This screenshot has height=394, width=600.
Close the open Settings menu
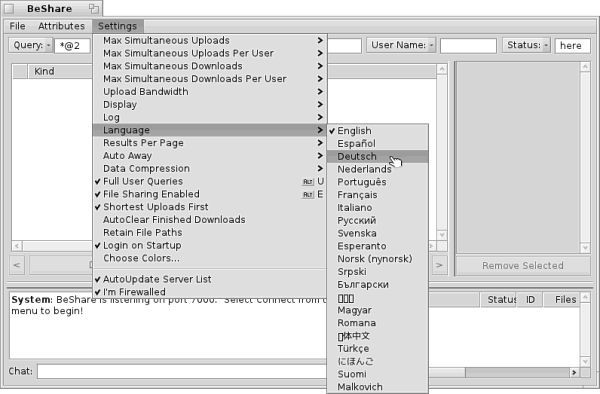[117, 26]
